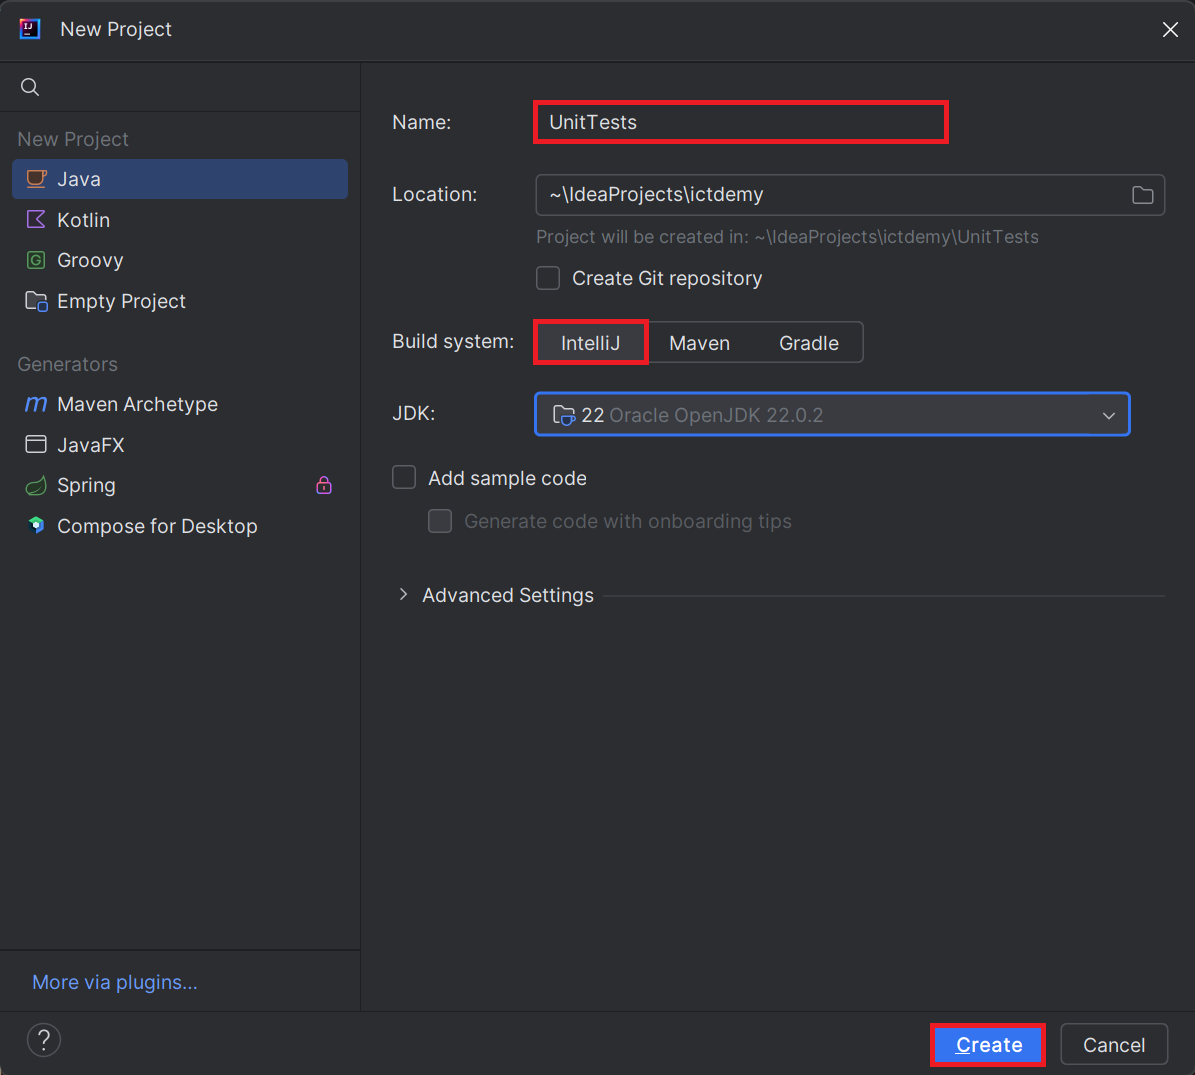Screen dimensions: 1195x1075
Task: Click inside the project Name field
Action: 740,122
